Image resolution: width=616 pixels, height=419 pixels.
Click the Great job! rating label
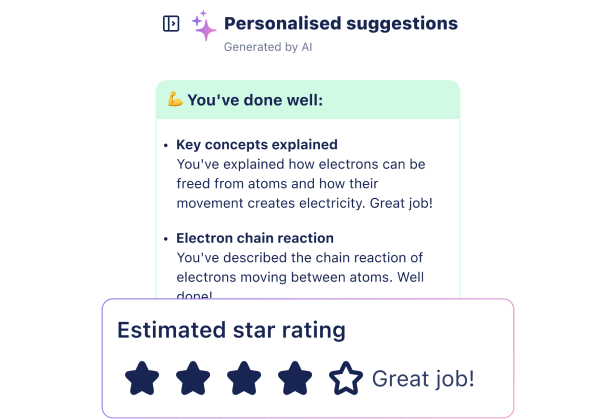423,379
